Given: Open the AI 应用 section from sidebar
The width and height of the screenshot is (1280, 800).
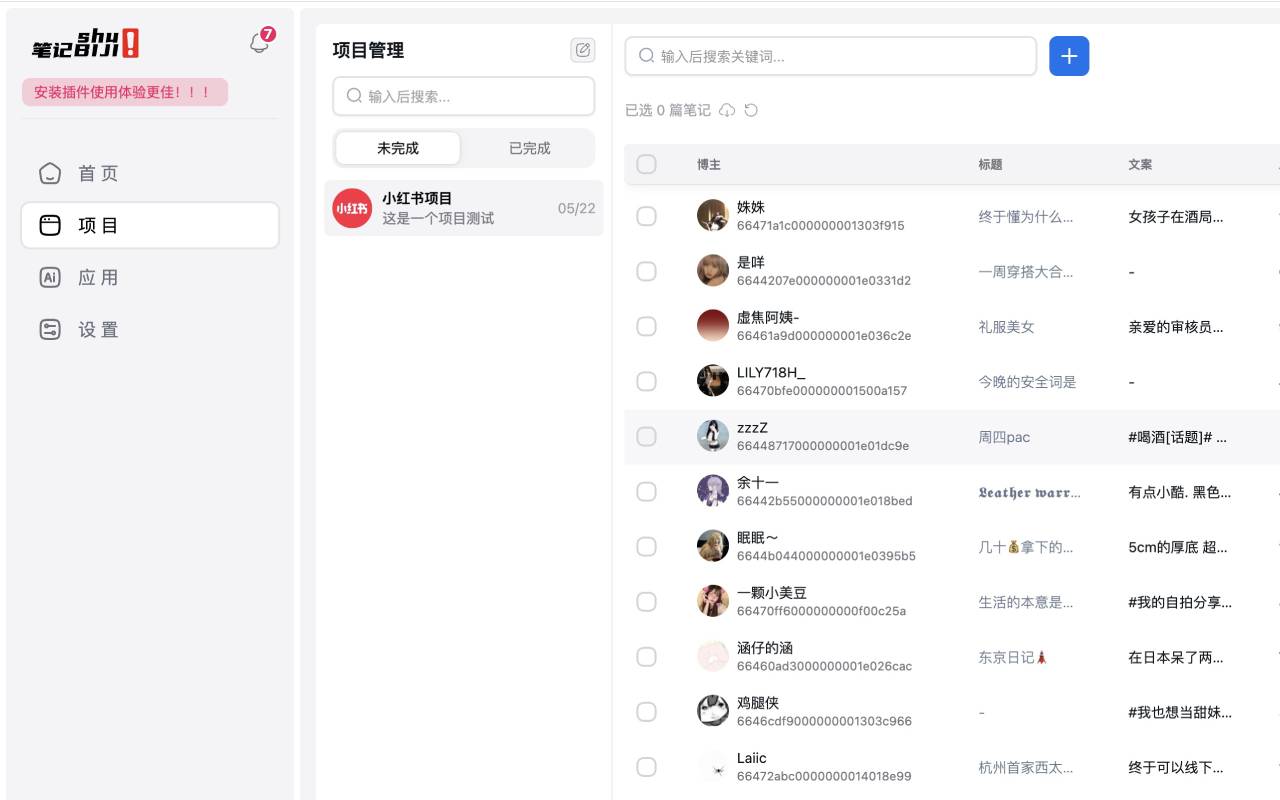Looking at the screenshot, I should 98,277.
